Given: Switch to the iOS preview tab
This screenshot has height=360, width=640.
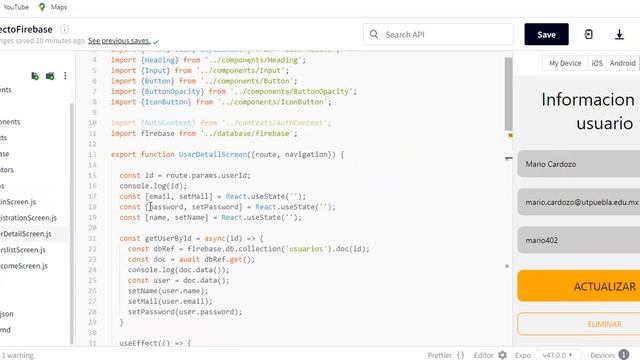Looking at the screenshot, I should tap(597, 63).
